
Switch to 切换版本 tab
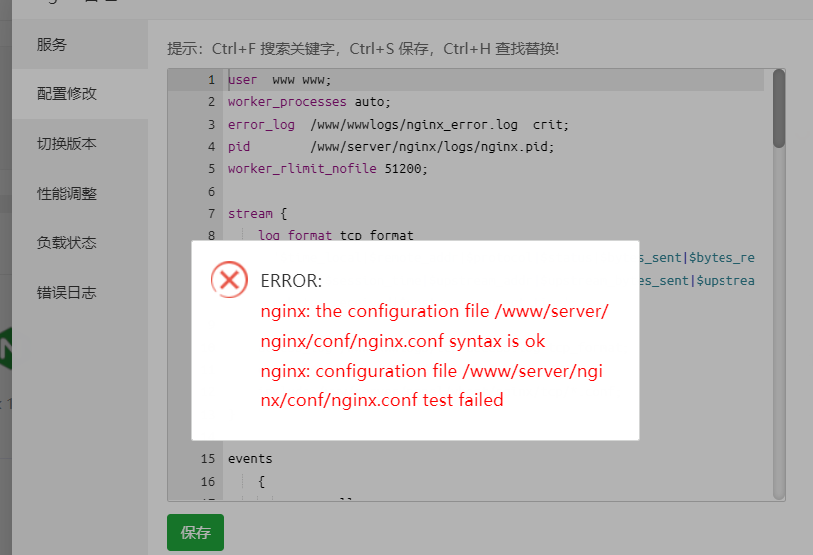pos(80,144)
